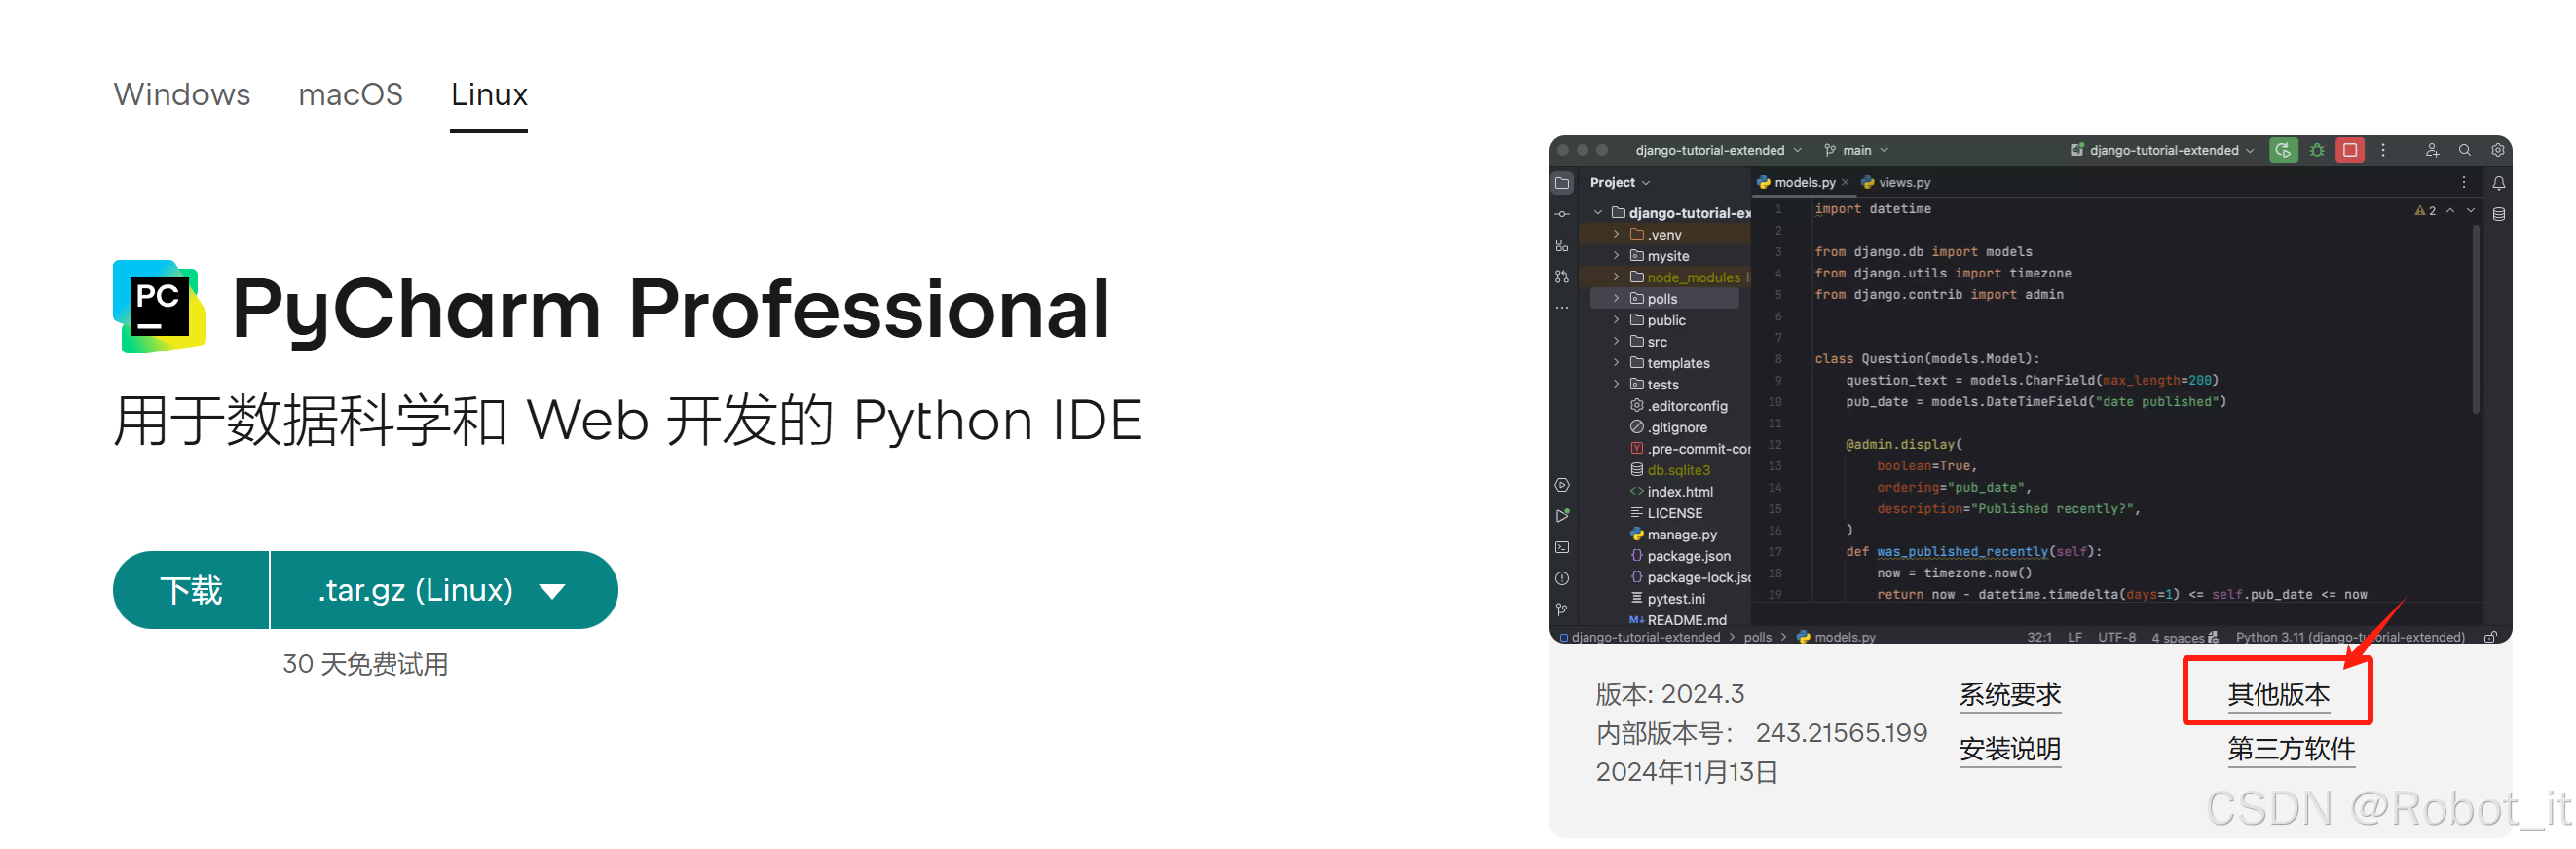Click the Debug bug icon
The width and height of the screenshot is (2576, 849).
(2317, 150)
